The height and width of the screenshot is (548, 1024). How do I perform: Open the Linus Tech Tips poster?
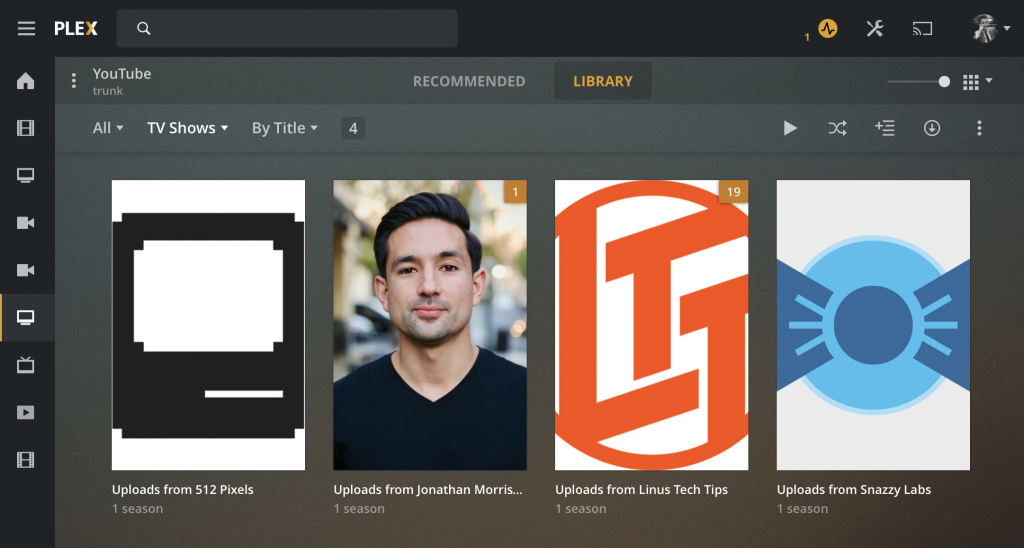click(652, 325)
